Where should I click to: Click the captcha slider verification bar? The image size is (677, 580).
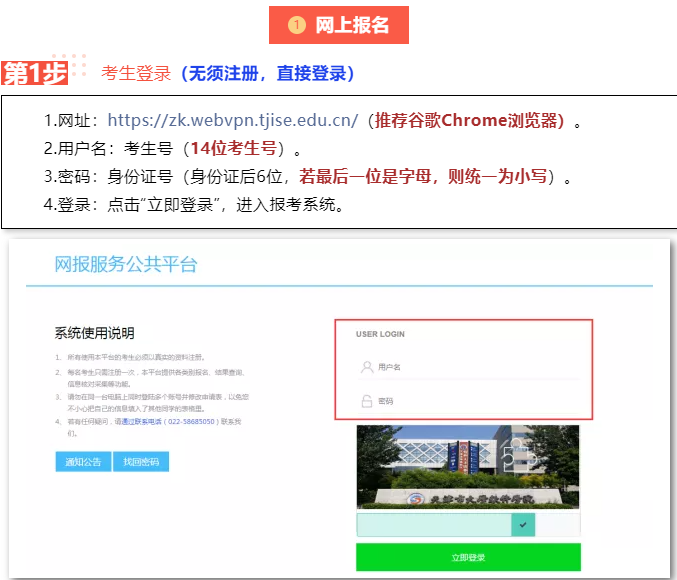click(x=433, y=524)
